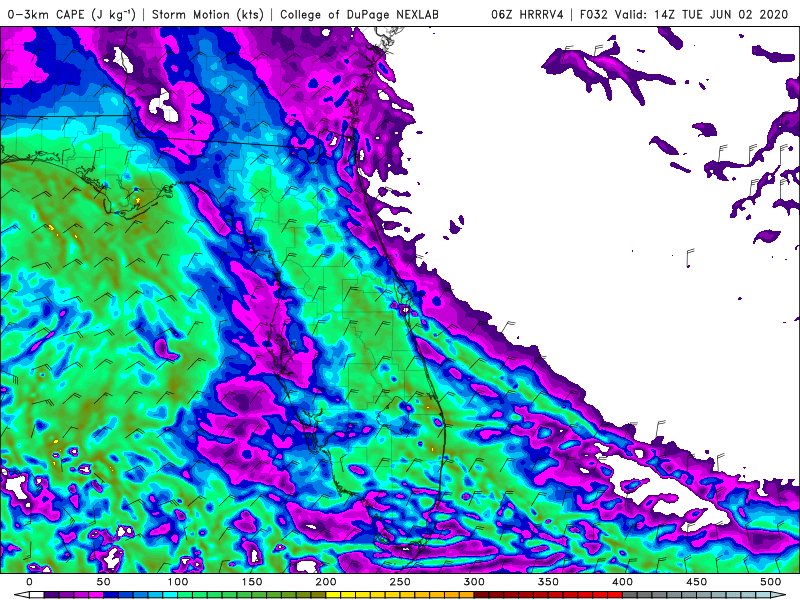Click the right arrow end of color bar
This screenshot has height=600, width=800.
click(778, 595)
